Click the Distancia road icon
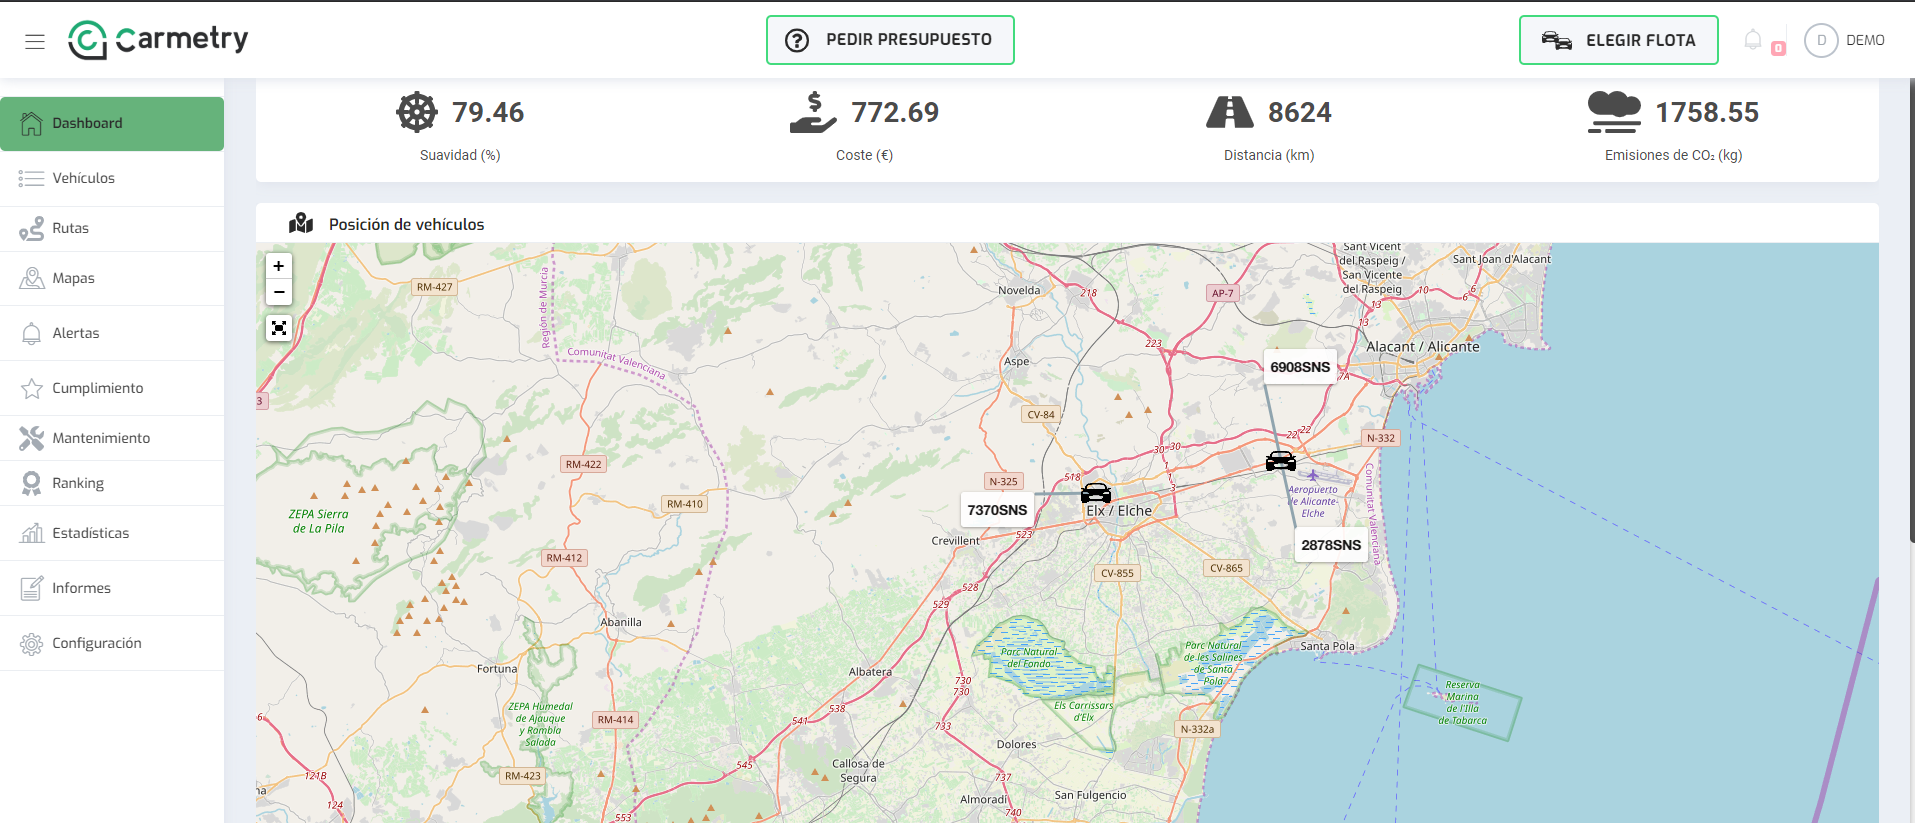1915x823 pixels. (1229, 112)
